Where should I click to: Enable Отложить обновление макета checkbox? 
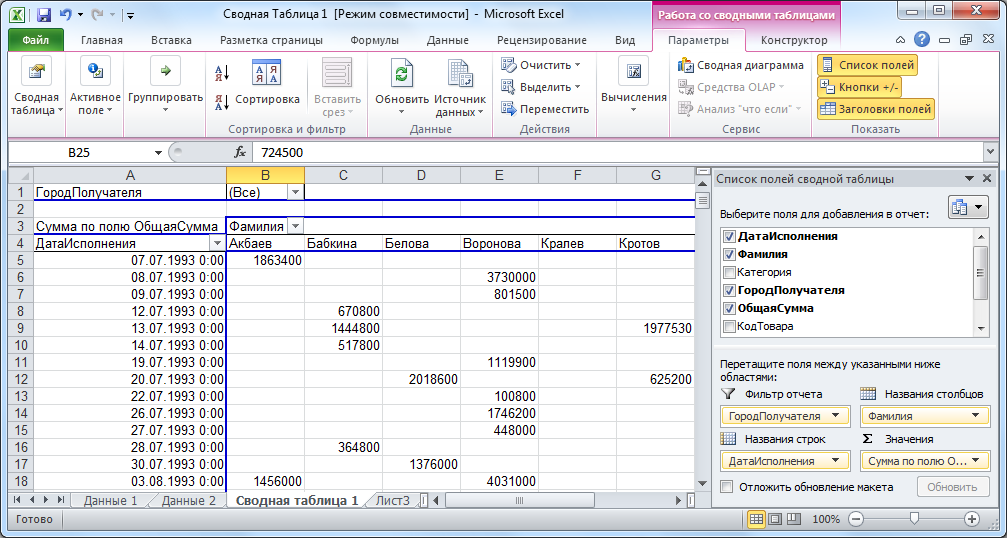[x=727, y=487]
